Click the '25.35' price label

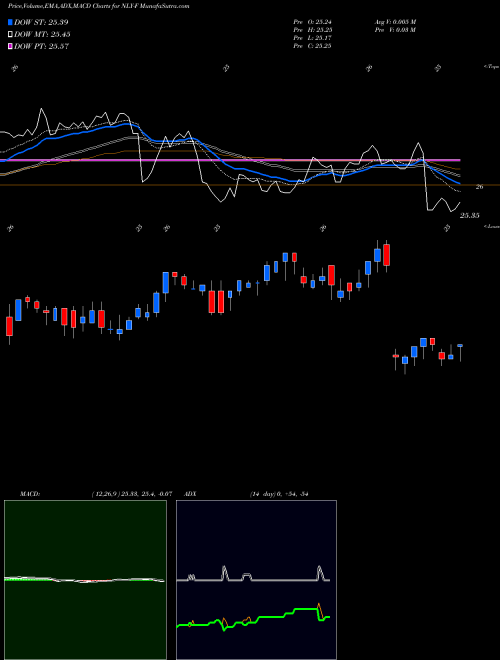click(x=469, y=216)
